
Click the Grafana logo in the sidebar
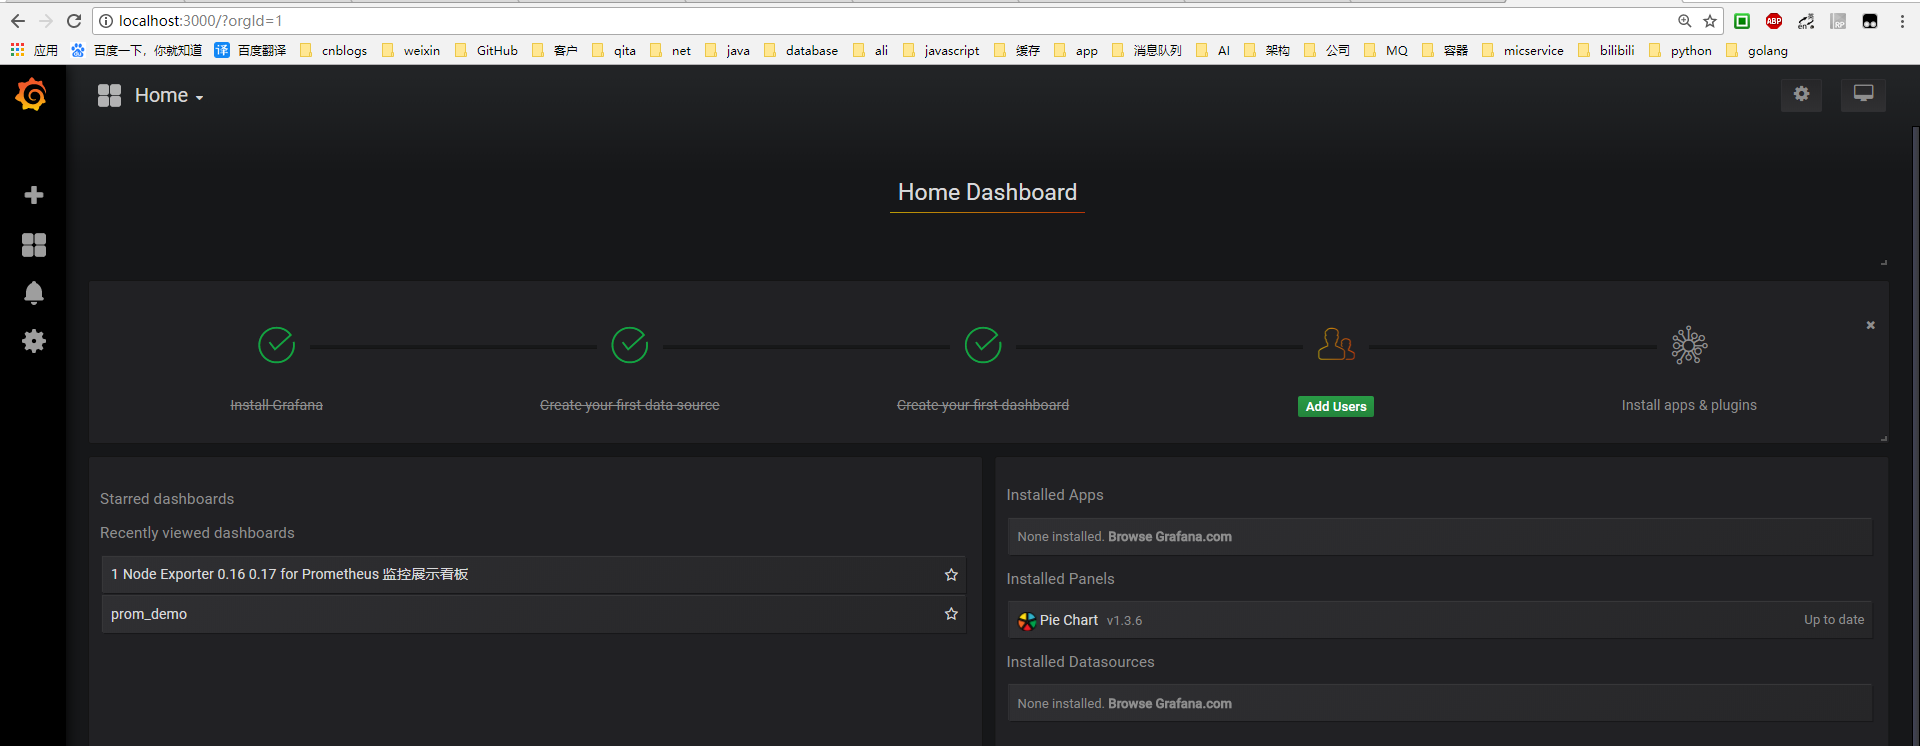(x=32, y=95)
